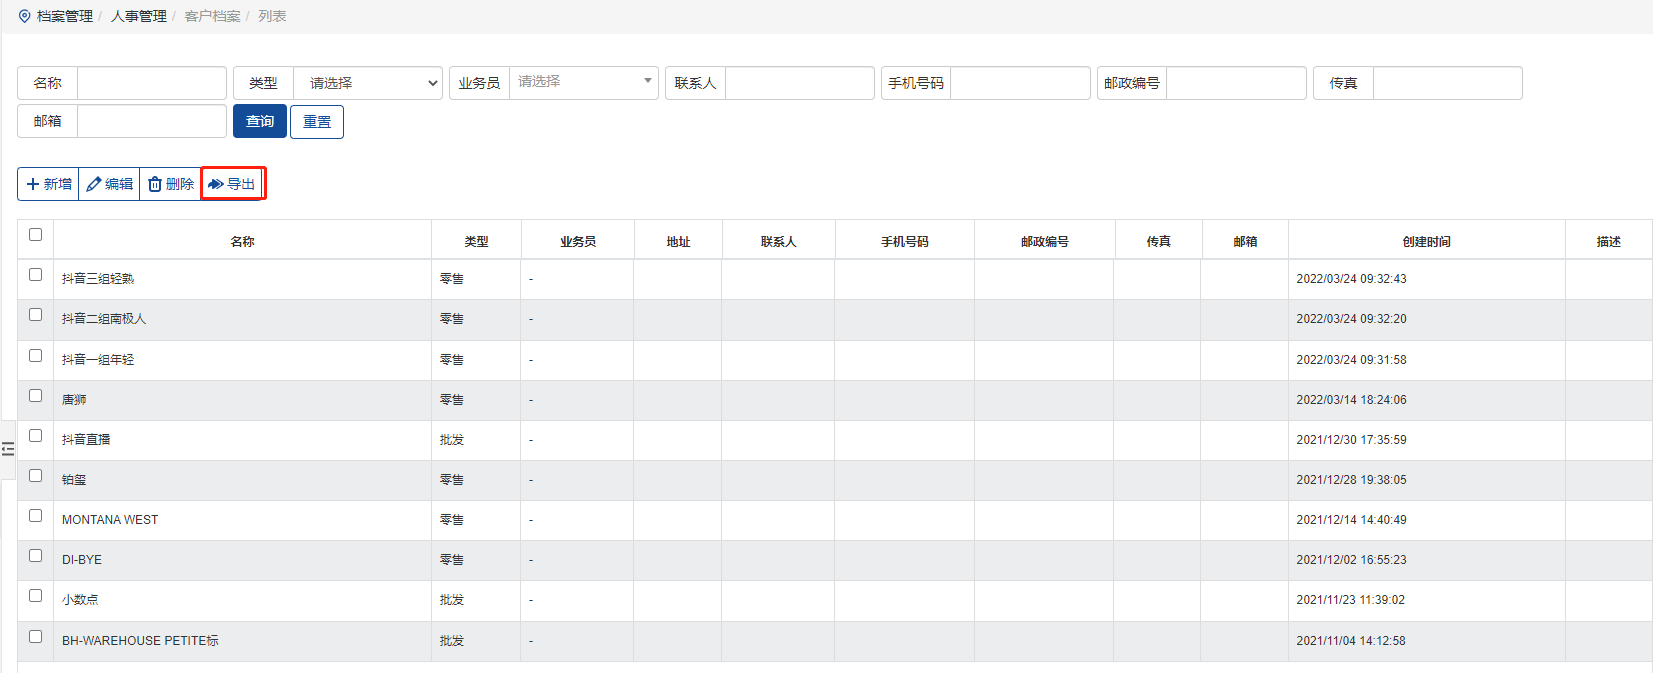
Task: Sort by the 创建时间 column header
Action: pos(1426,242)
